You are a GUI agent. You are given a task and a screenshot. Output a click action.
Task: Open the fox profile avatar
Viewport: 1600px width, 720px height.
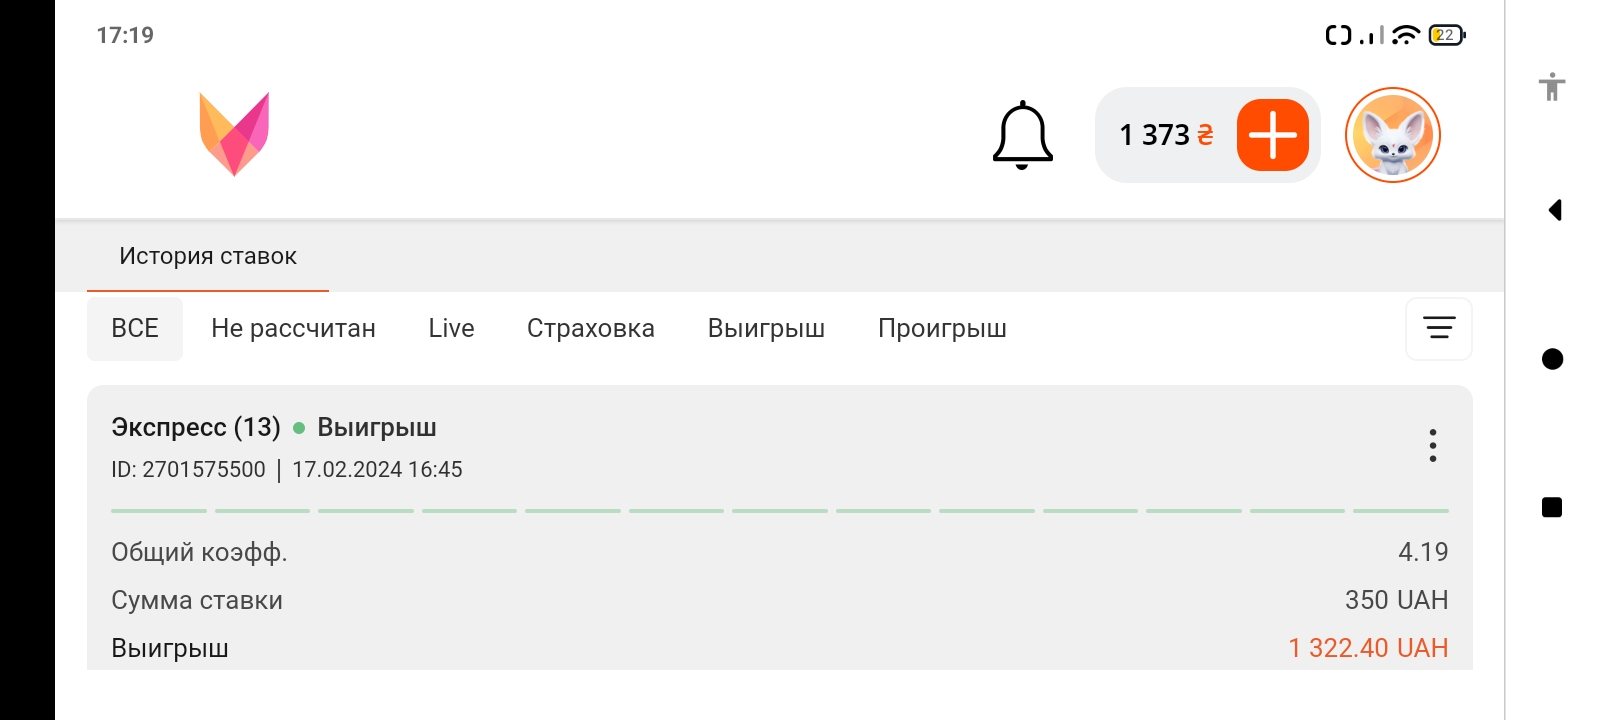pos(1392,135)
